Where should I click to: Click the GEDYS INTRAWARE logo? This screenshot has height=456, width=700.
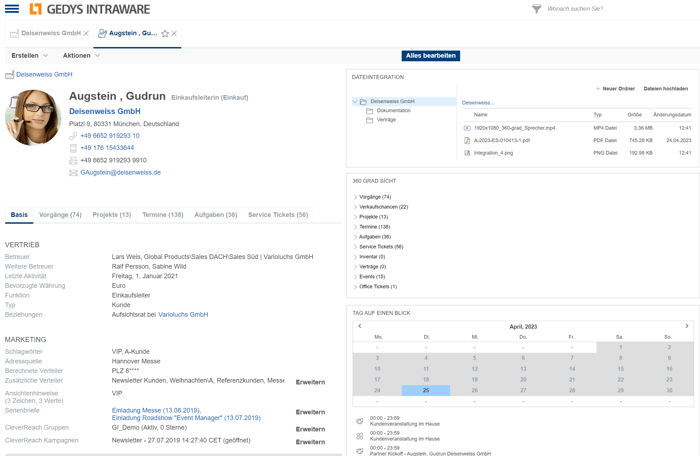pos(89,9)
